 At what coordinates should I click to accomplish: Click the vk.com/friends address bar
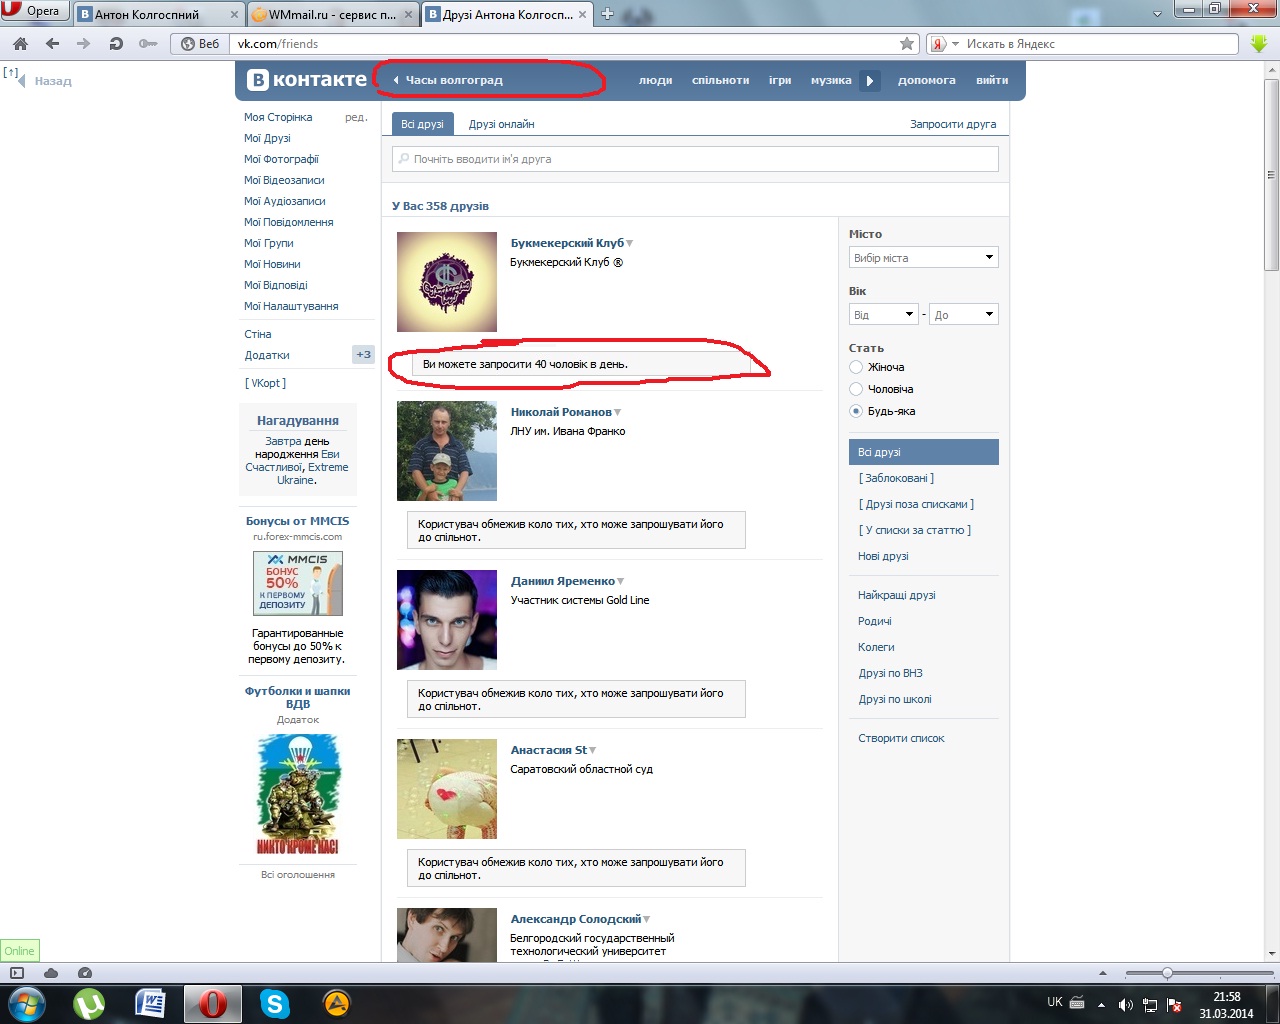click(565, 44)
